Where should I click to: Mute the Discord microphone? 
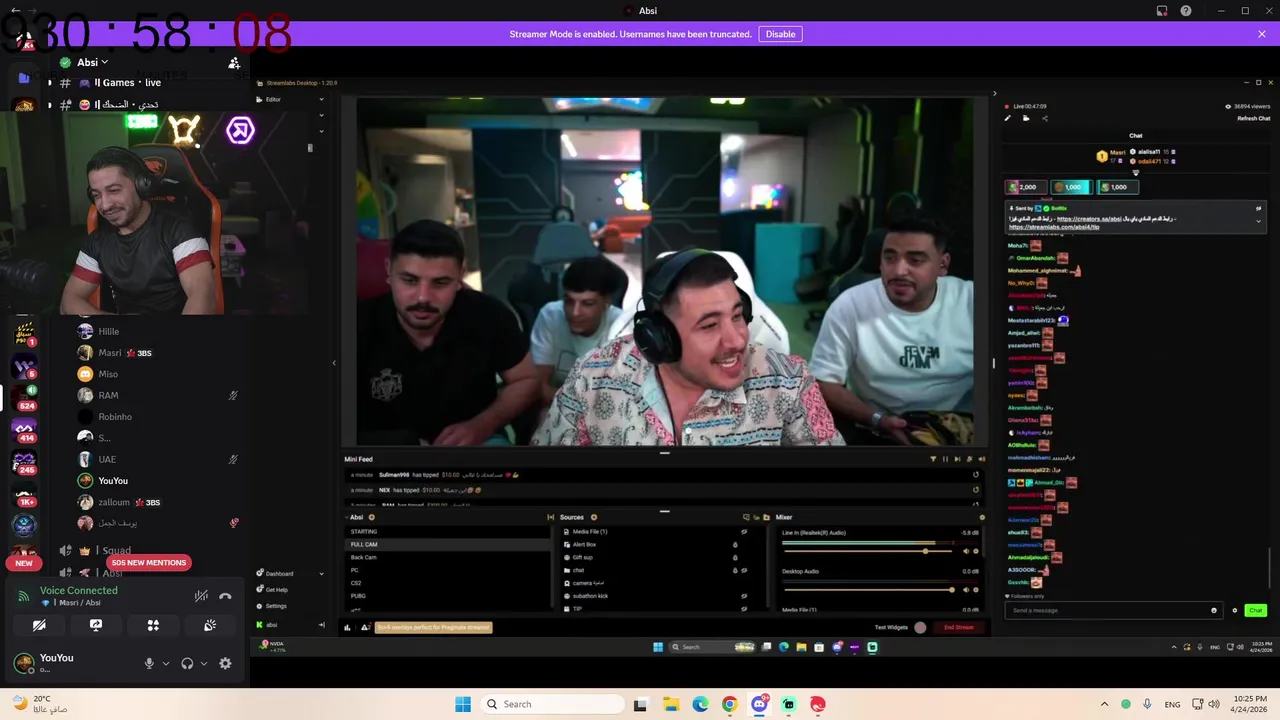pos(149,663)
